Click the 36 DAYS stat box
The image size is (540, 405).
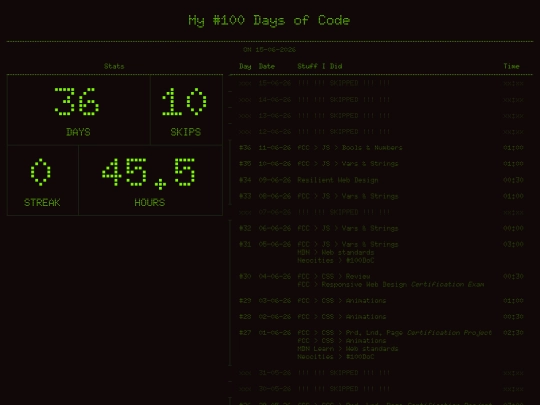[79, 110]
